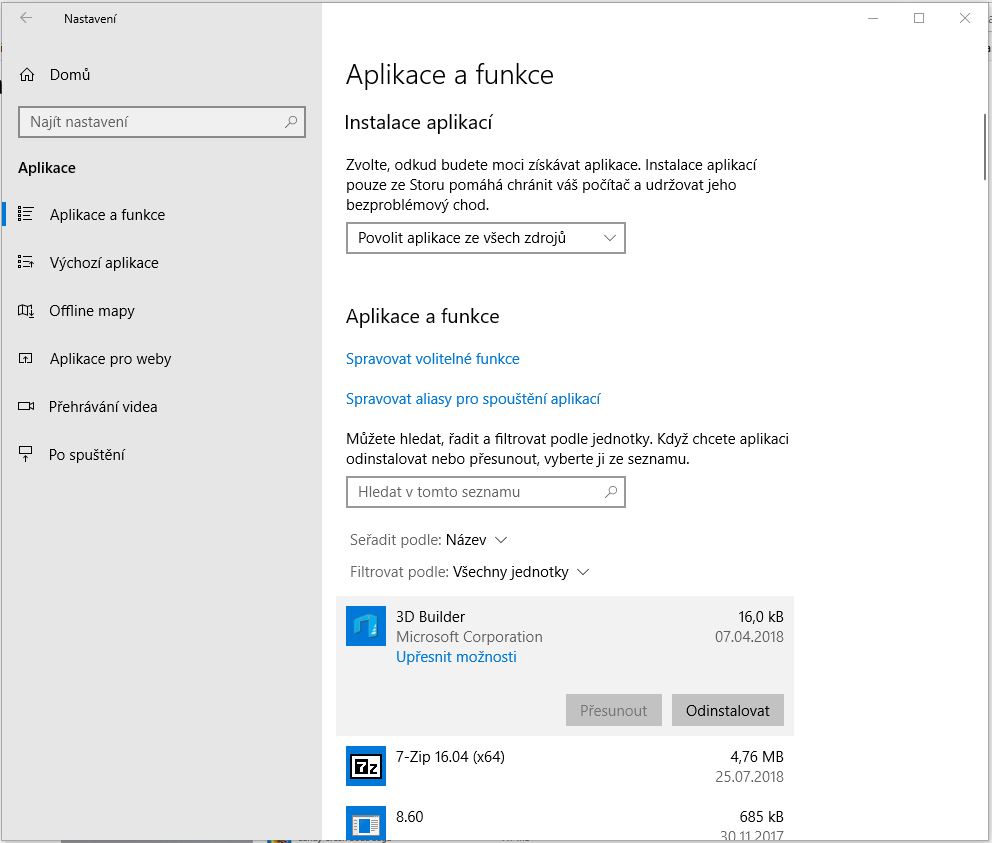Open the Spravovat volitelné funkce link
992x843 pixels.
pyautogui.click(x=433, y=359)
